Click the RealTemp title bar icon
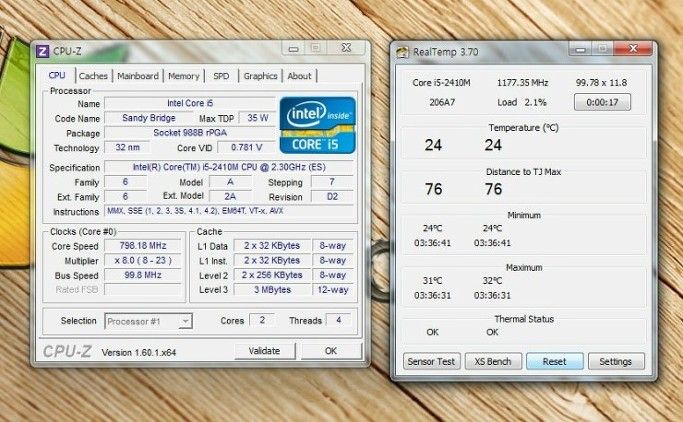The height and width of the screenshot is (422, 683). click(x=402, y=52)
